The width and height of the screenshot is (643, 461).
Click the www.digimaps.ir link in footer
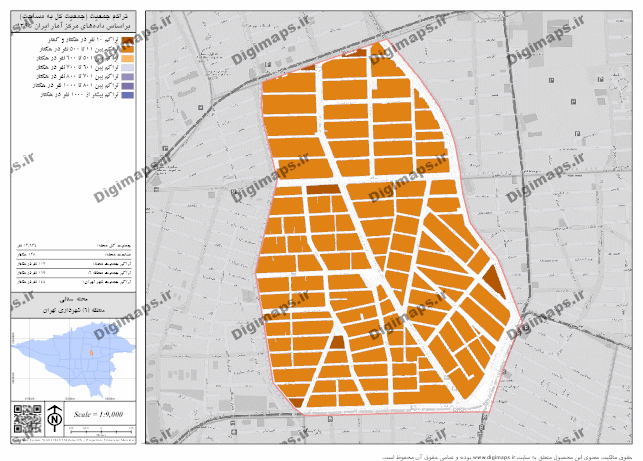(x=495, y=457)
